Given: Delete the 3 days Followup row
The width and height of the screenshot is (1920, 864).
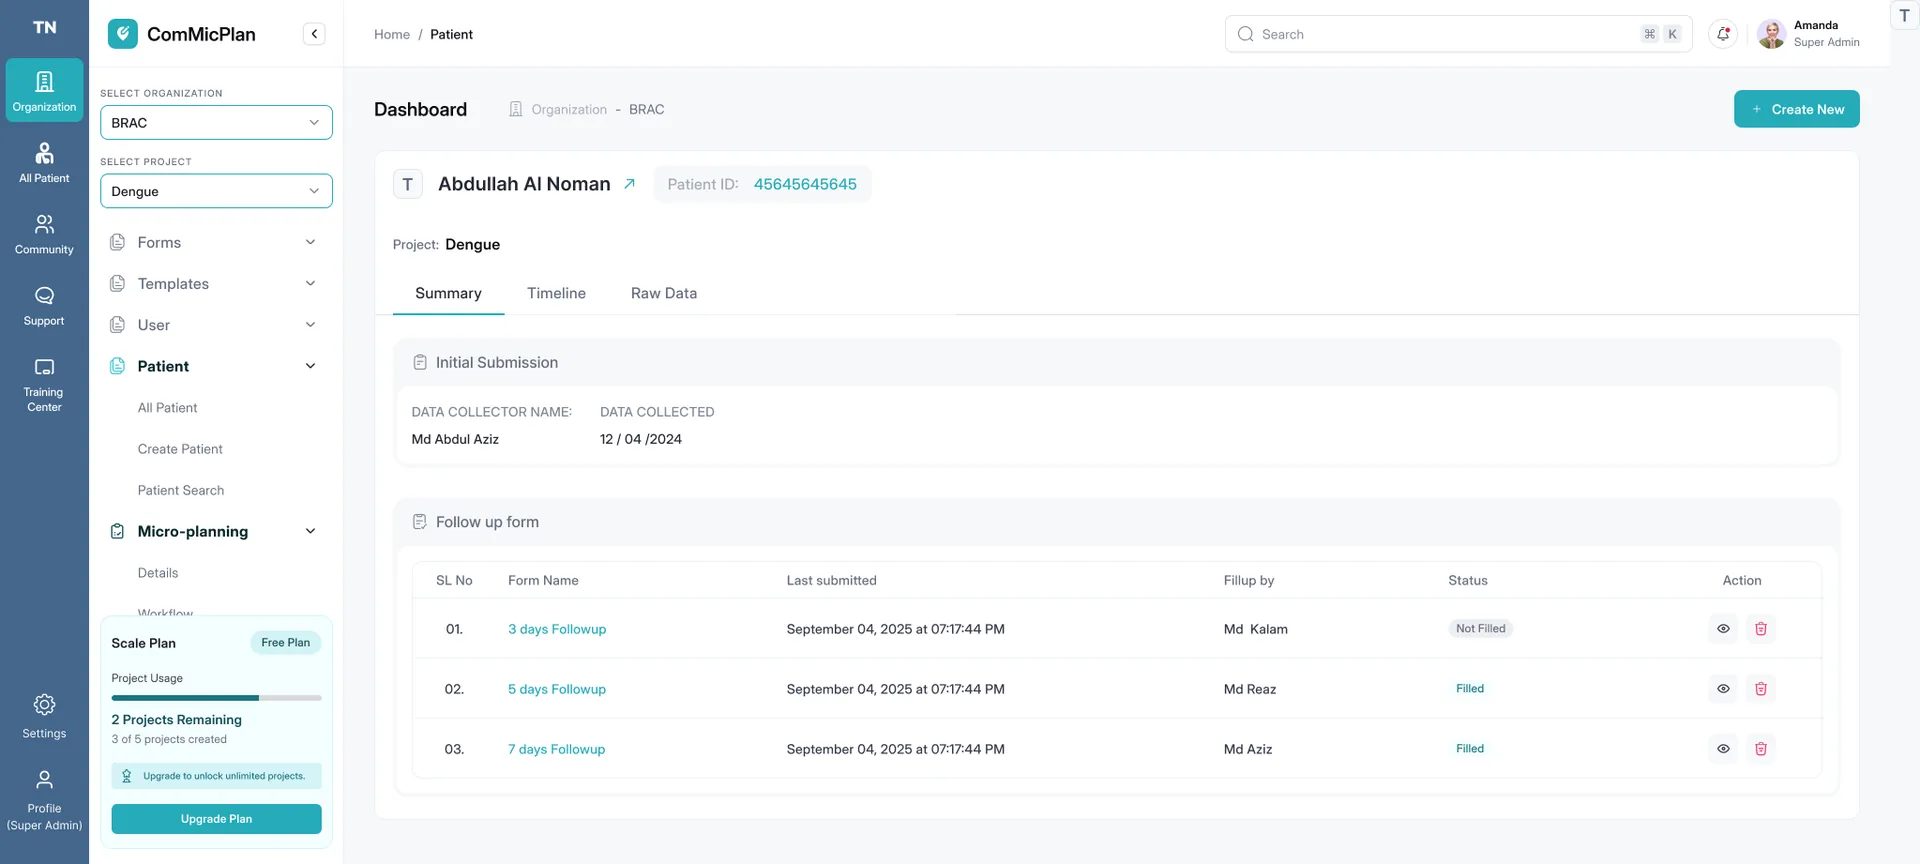Looking at the screenshot, I should click(1761, 629).
